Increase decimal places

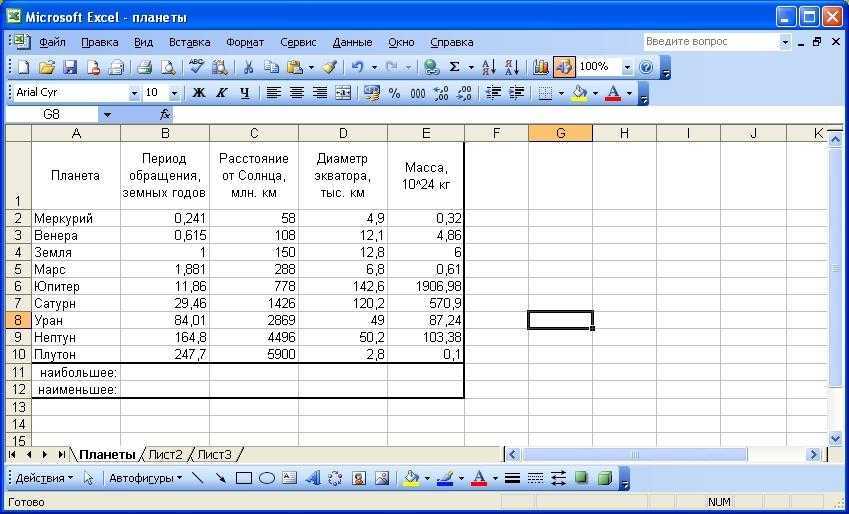pos(441,93)
